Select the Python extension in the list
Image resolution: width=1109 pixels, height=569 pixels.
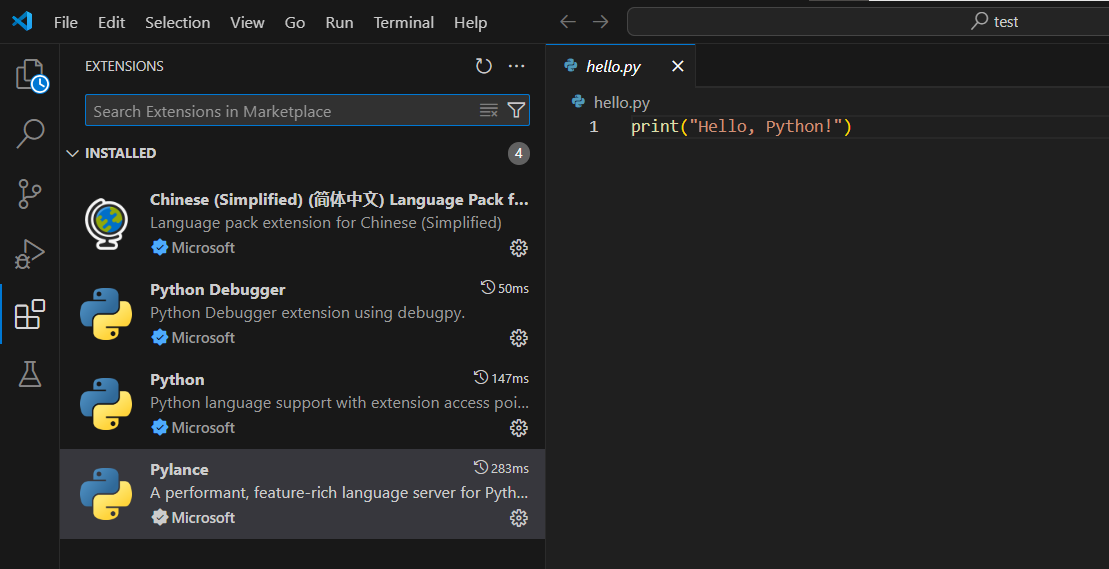[x=300, y=403]
